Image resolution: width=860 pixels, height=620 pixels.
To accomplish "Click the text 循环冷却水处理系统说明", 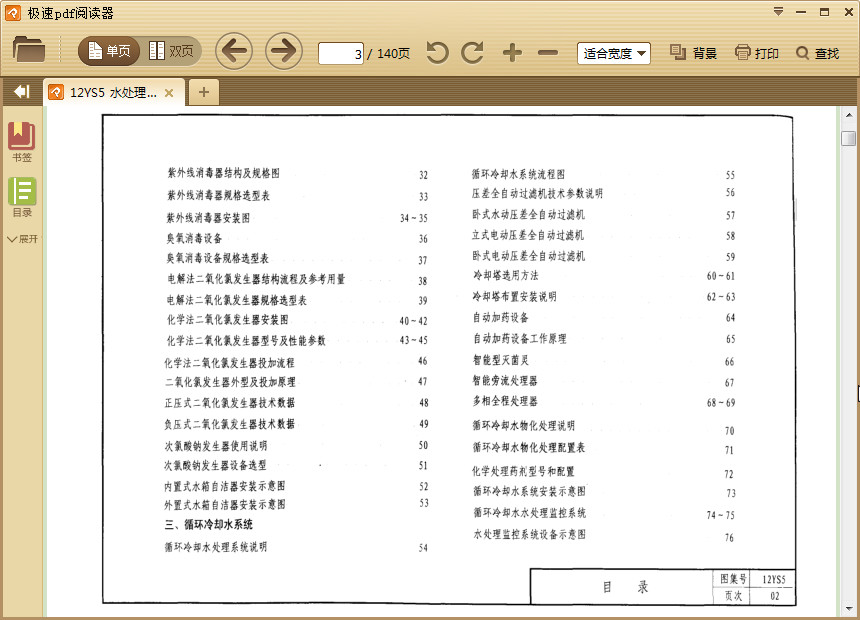I will [216, 547].
